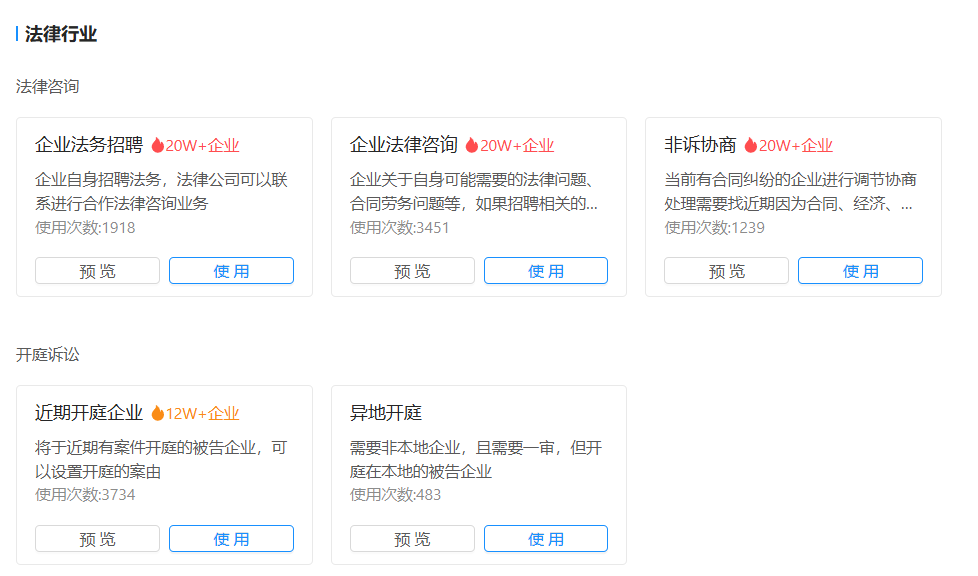978x576 pixels.
Task: Click the flame icon beside 企业法务招聘
Action: click(158, 145)
